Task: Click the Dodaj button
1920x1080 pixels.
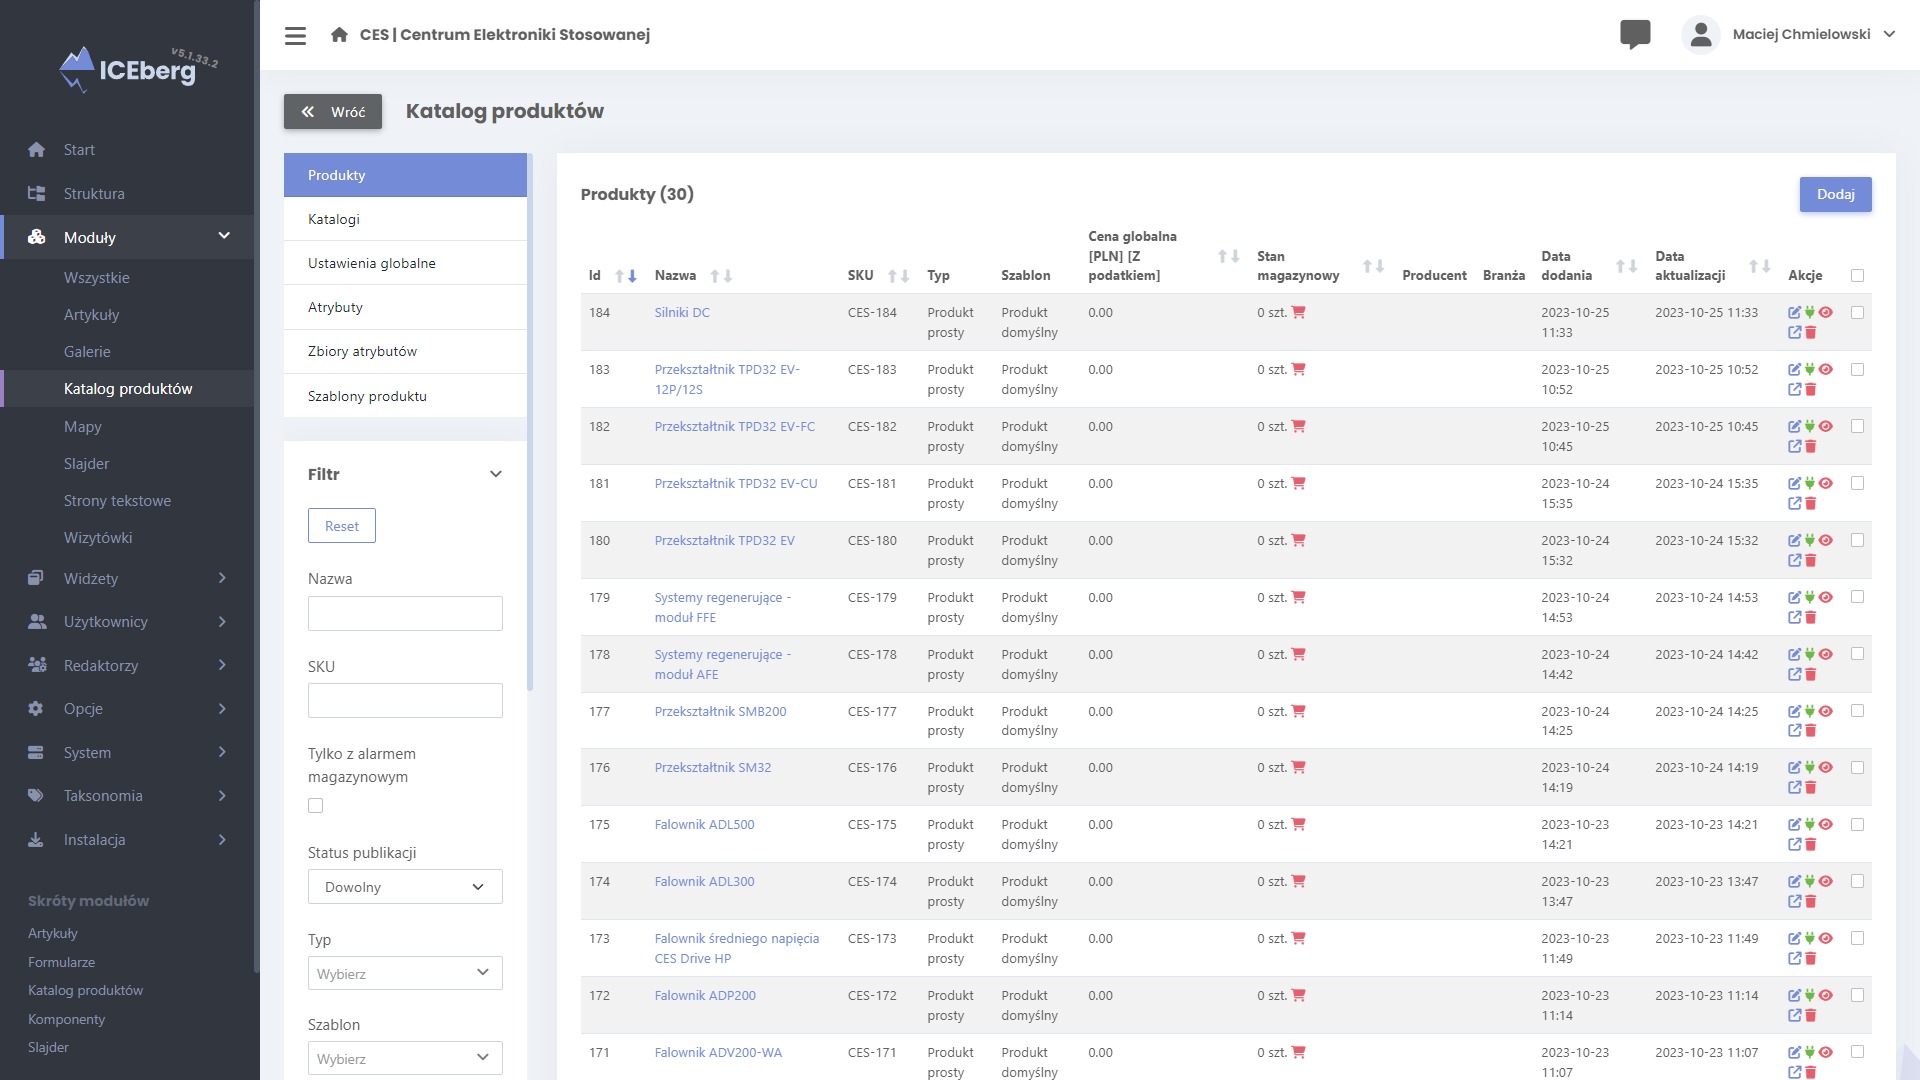Action: click(x=1835, y=195)
